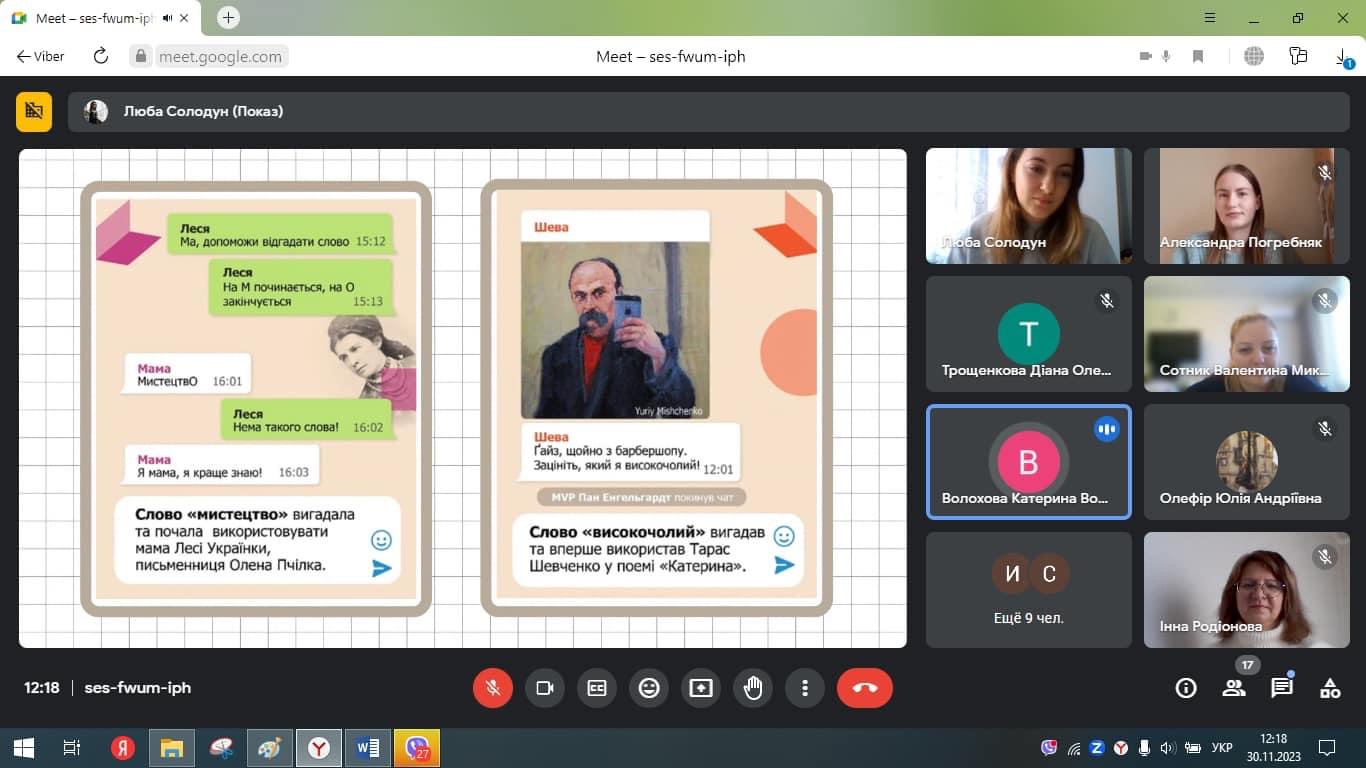Open the emoji reactions button

pos(649,688)
